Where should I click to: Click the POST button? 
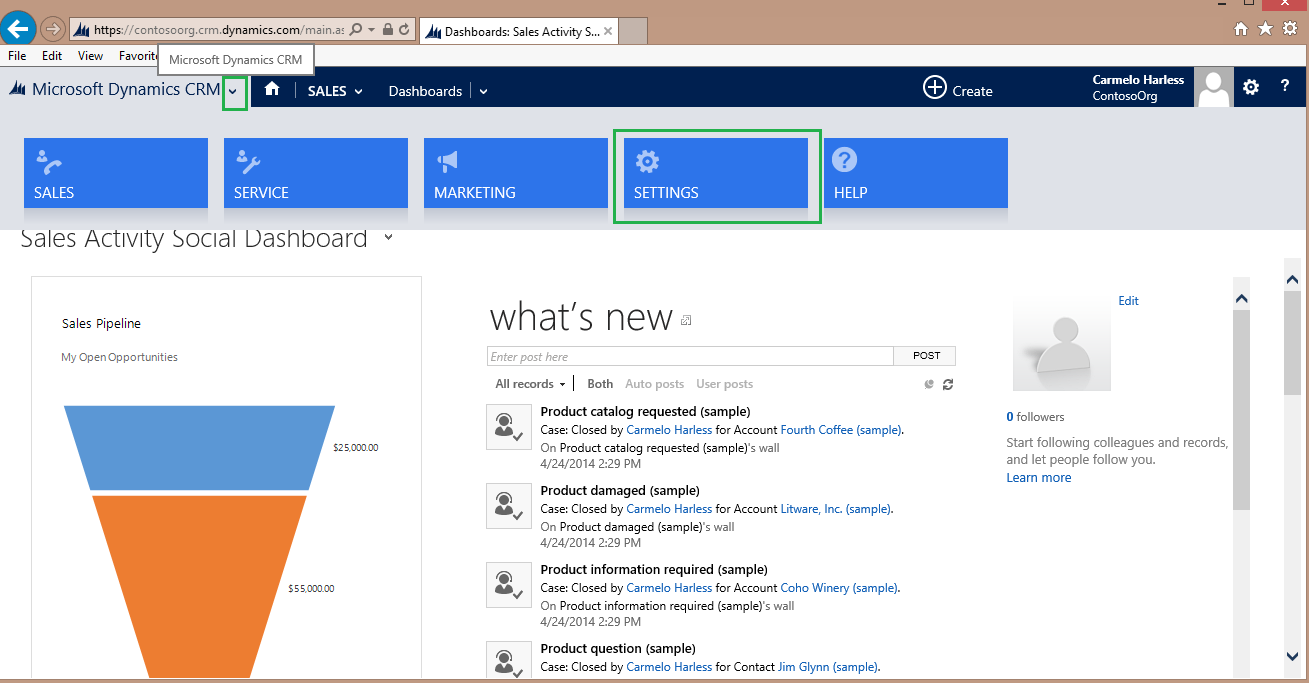(x=924, y=355)
